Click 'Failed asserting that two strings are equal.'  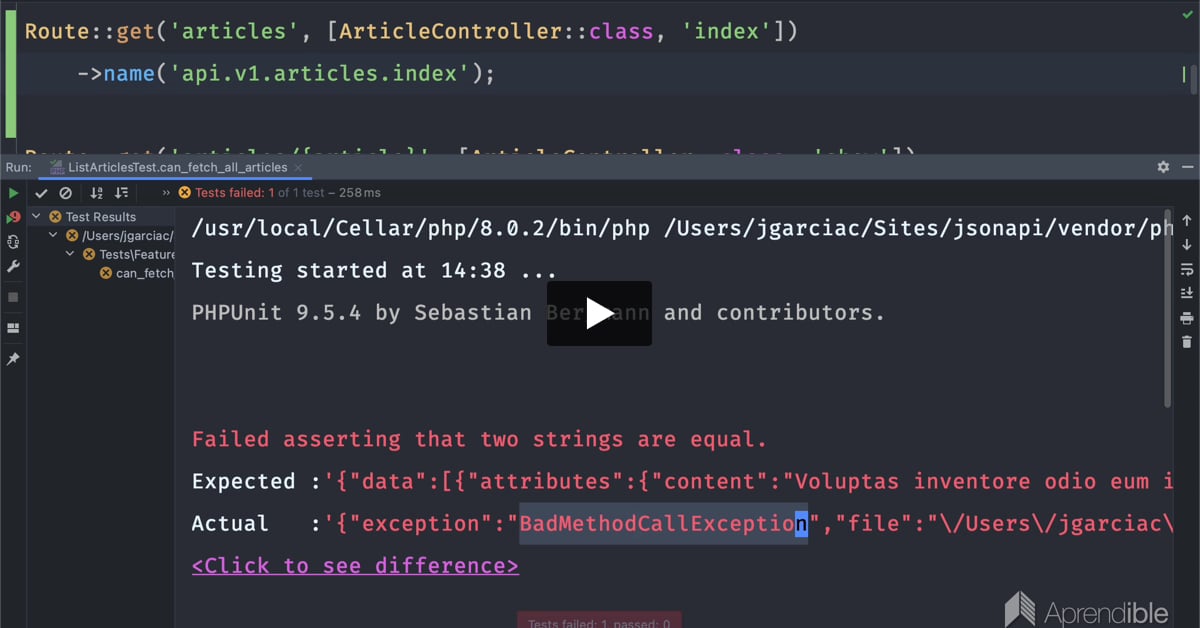479,439
